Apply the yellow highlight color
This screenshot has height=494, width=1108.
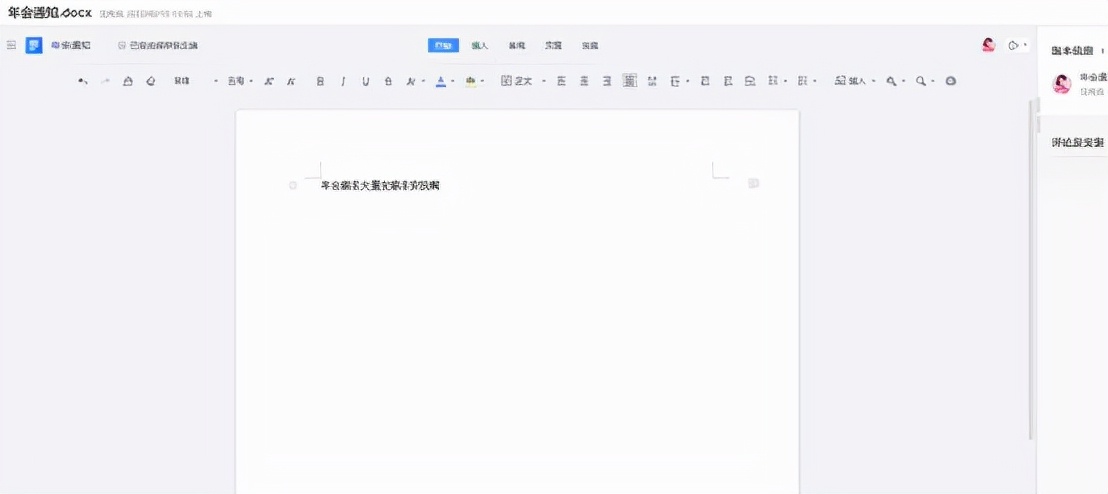(471, 81)
